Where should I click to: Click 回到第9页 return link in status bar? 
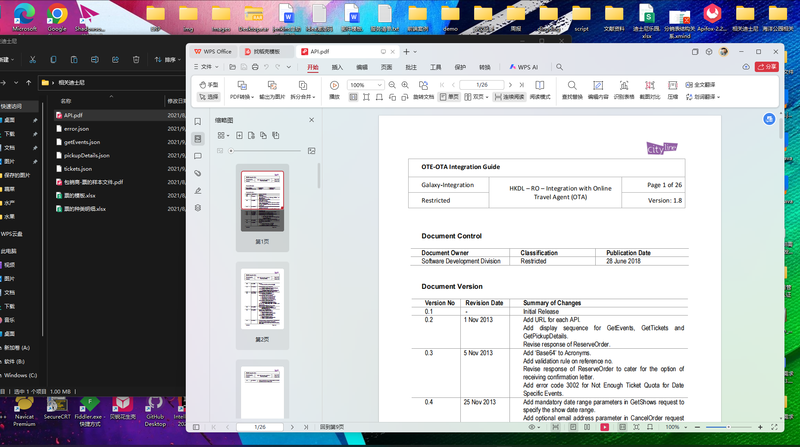(332, 427)
